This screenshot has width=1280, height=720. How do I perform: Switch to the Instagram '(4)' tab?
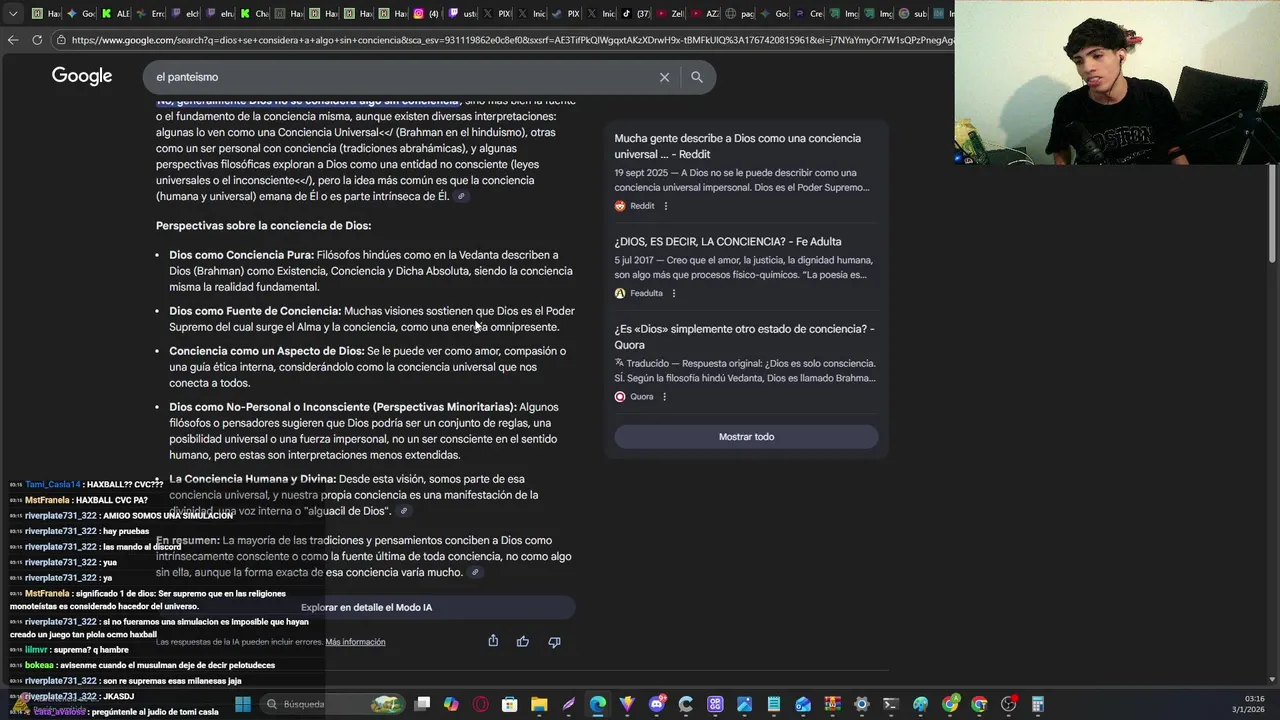pyautogui.click(x=425, y=14)
